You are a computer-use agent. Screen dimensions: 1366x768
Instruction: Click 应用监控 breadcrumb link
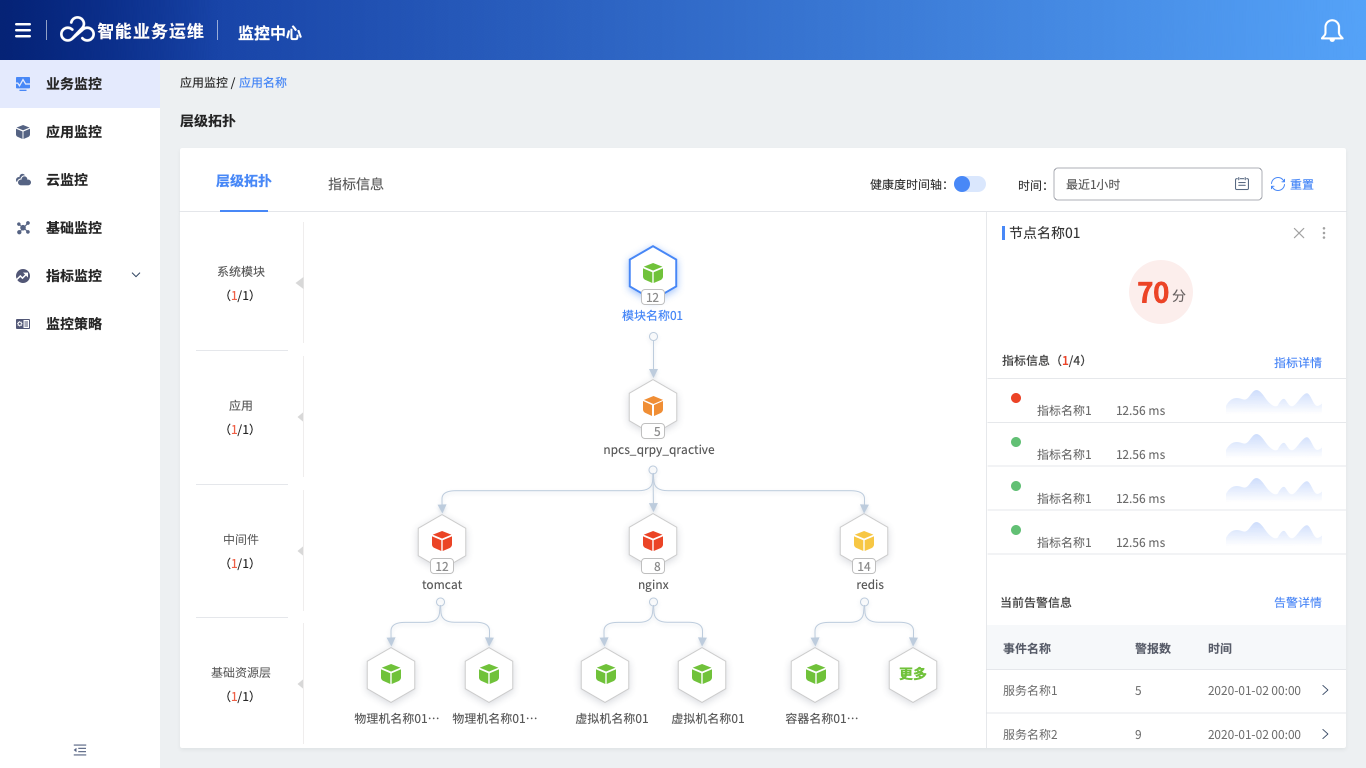point(204,83)
